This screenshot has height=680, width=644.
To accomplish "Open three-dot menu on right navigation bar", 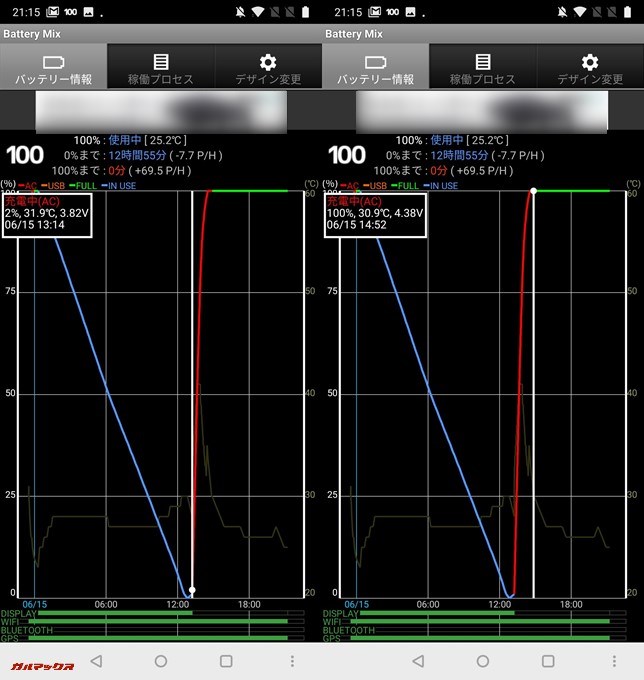I will tap(614, 661).
